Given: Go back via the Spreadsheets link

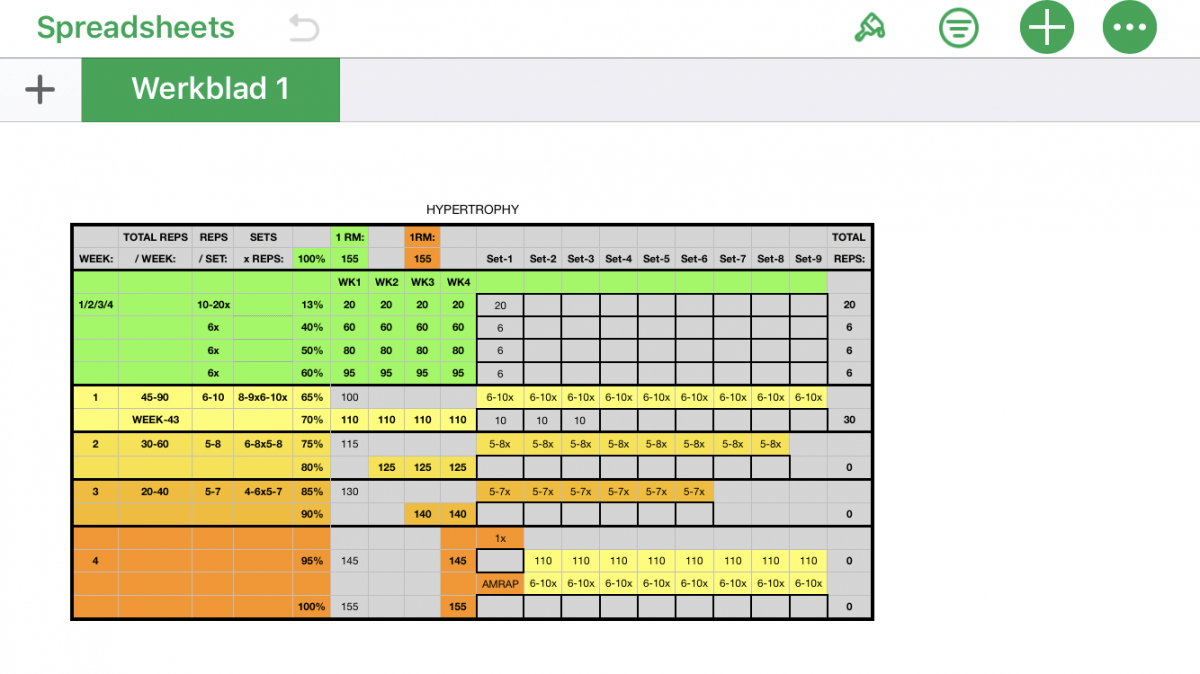Looking at the screenshot, I should click(x=136, y=28).
